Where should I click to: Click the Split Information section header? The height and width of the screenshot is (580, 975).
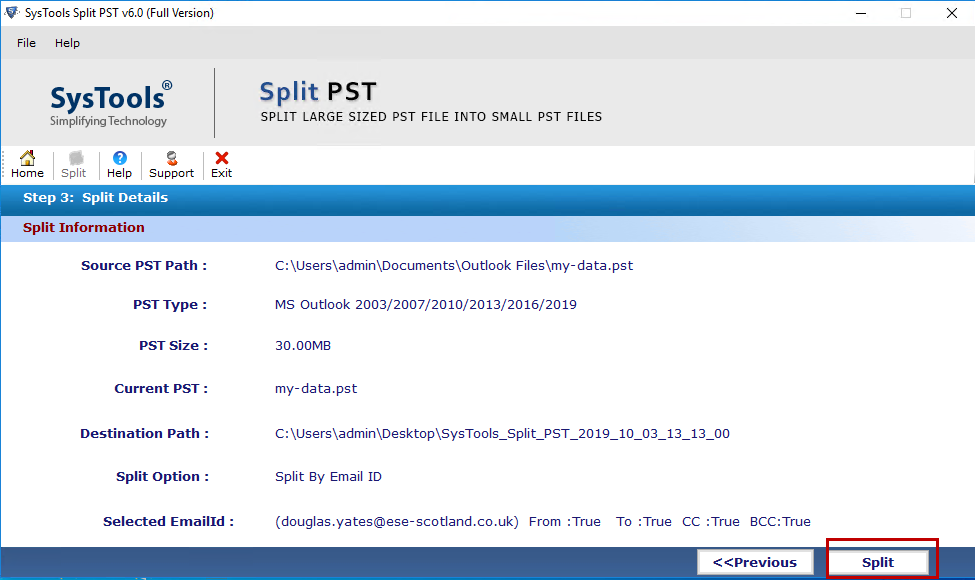click(x=84, y=228)
